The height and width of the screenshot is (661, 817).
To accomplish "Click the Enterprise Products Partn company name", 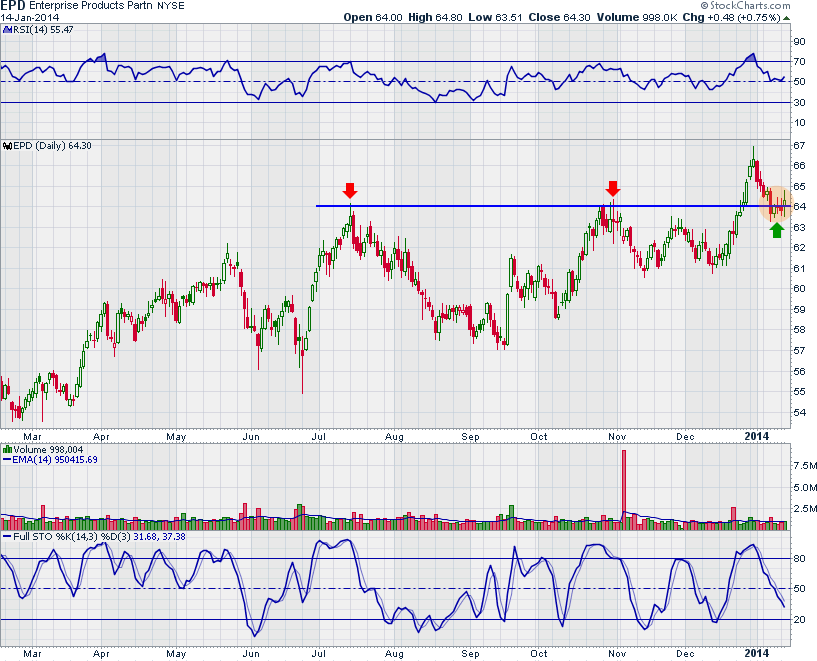I will click(91, 6).
